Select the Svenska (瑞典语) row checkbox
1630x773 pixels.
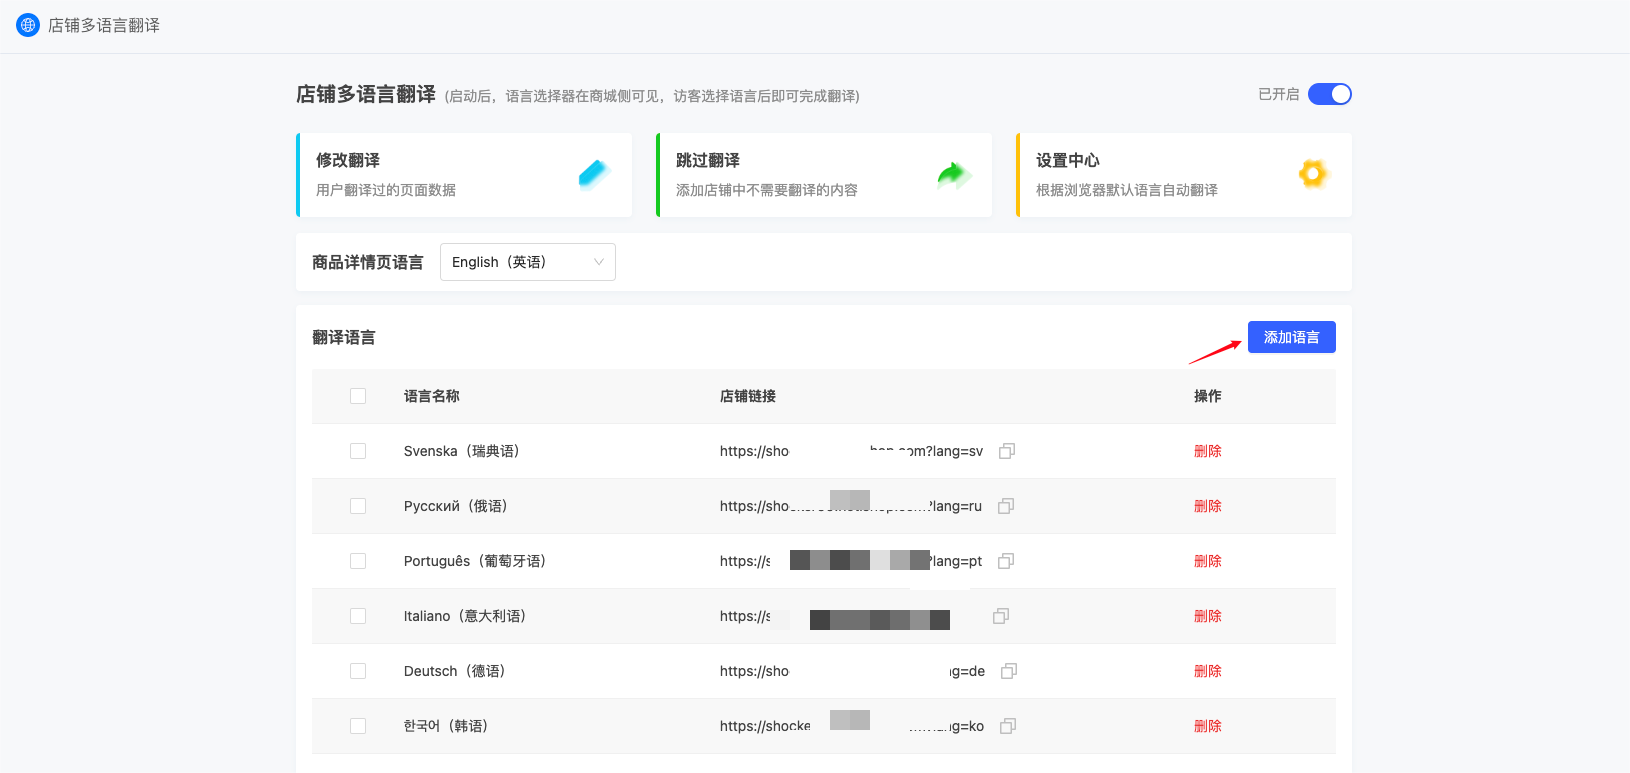point(358,451)
